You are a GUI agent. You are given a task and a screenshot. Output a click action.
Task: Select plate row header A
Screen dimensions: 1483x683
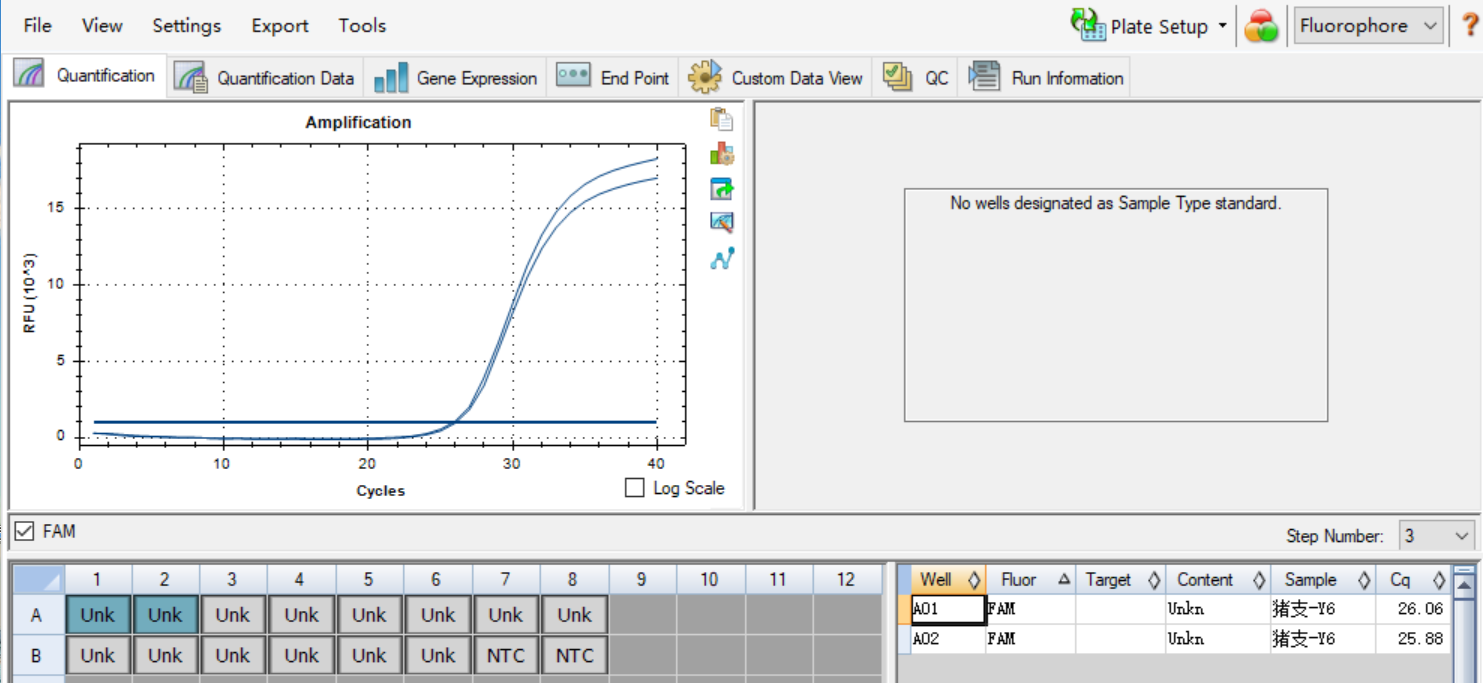36,615
